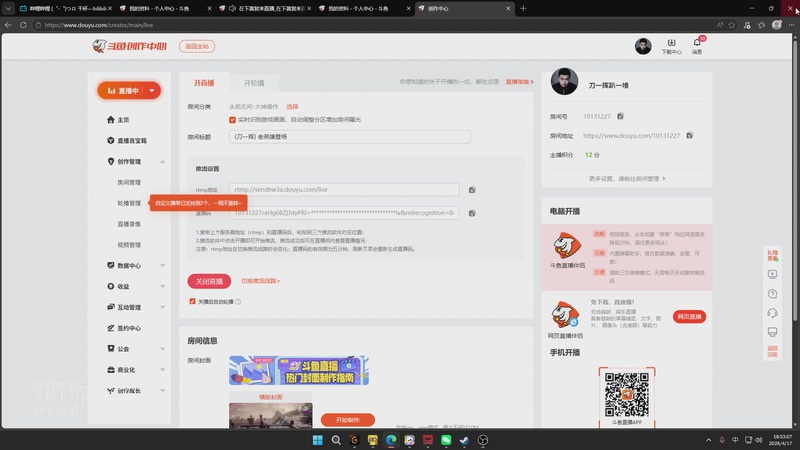Open 更多设置 room management link
This screenshot has height=450, width=800.
pyautogui.click(x=627, y=179)
